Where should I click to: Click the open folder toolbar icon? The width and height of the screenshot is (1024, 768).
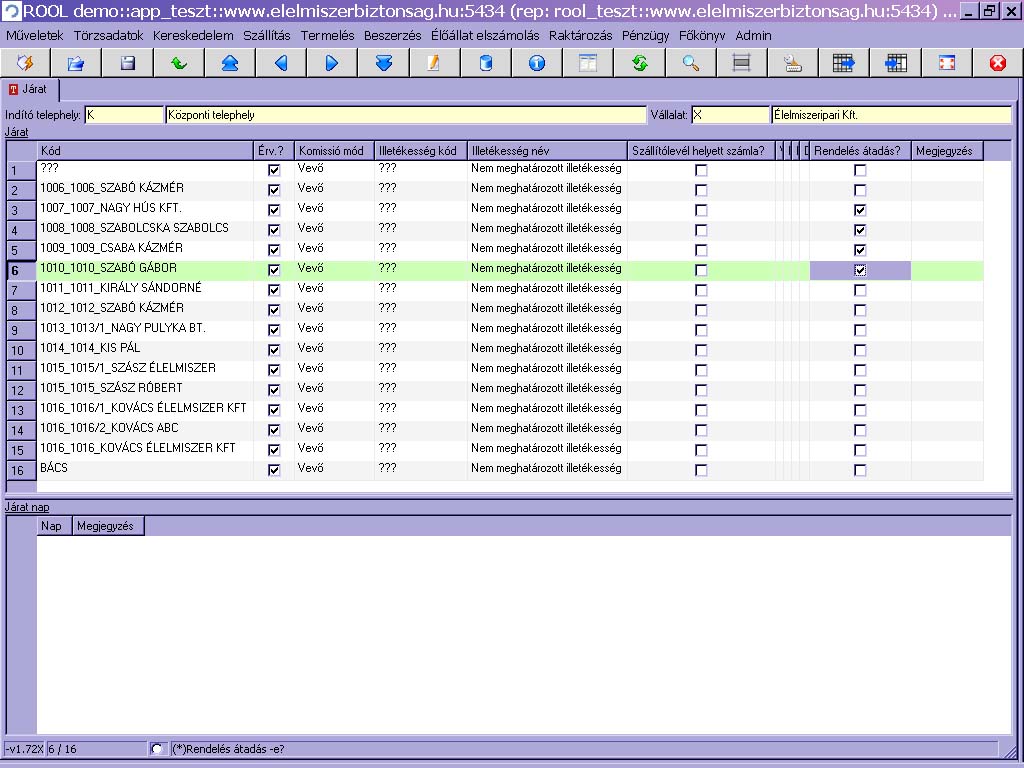76,63
